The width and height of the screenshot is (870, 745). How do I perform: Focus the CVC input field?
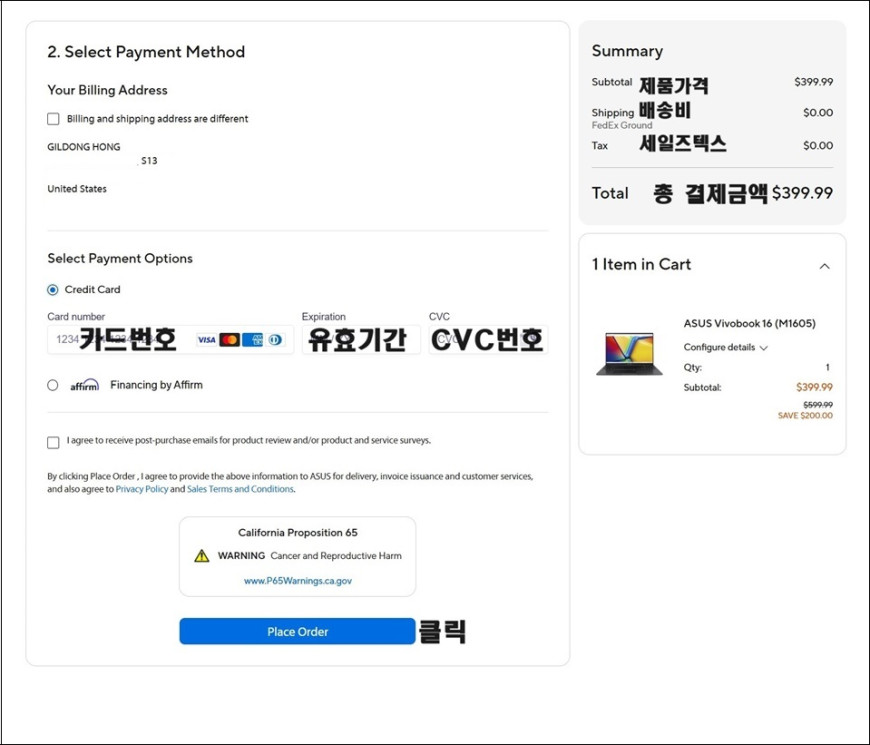(488, 339)
